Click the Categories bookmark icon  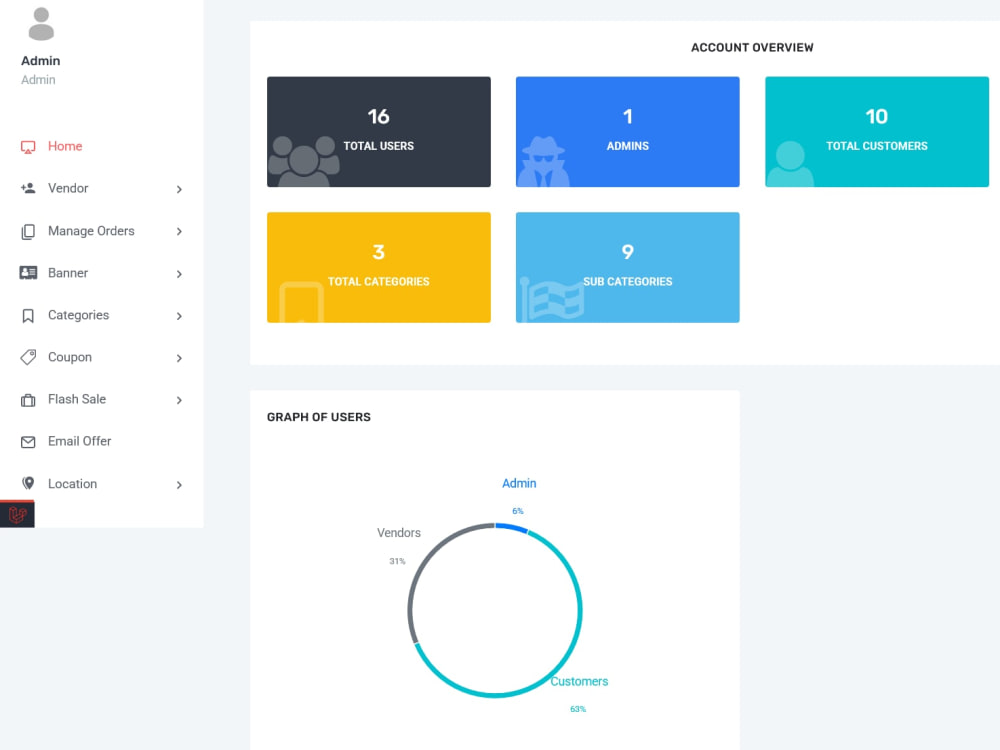pos(28,316)
